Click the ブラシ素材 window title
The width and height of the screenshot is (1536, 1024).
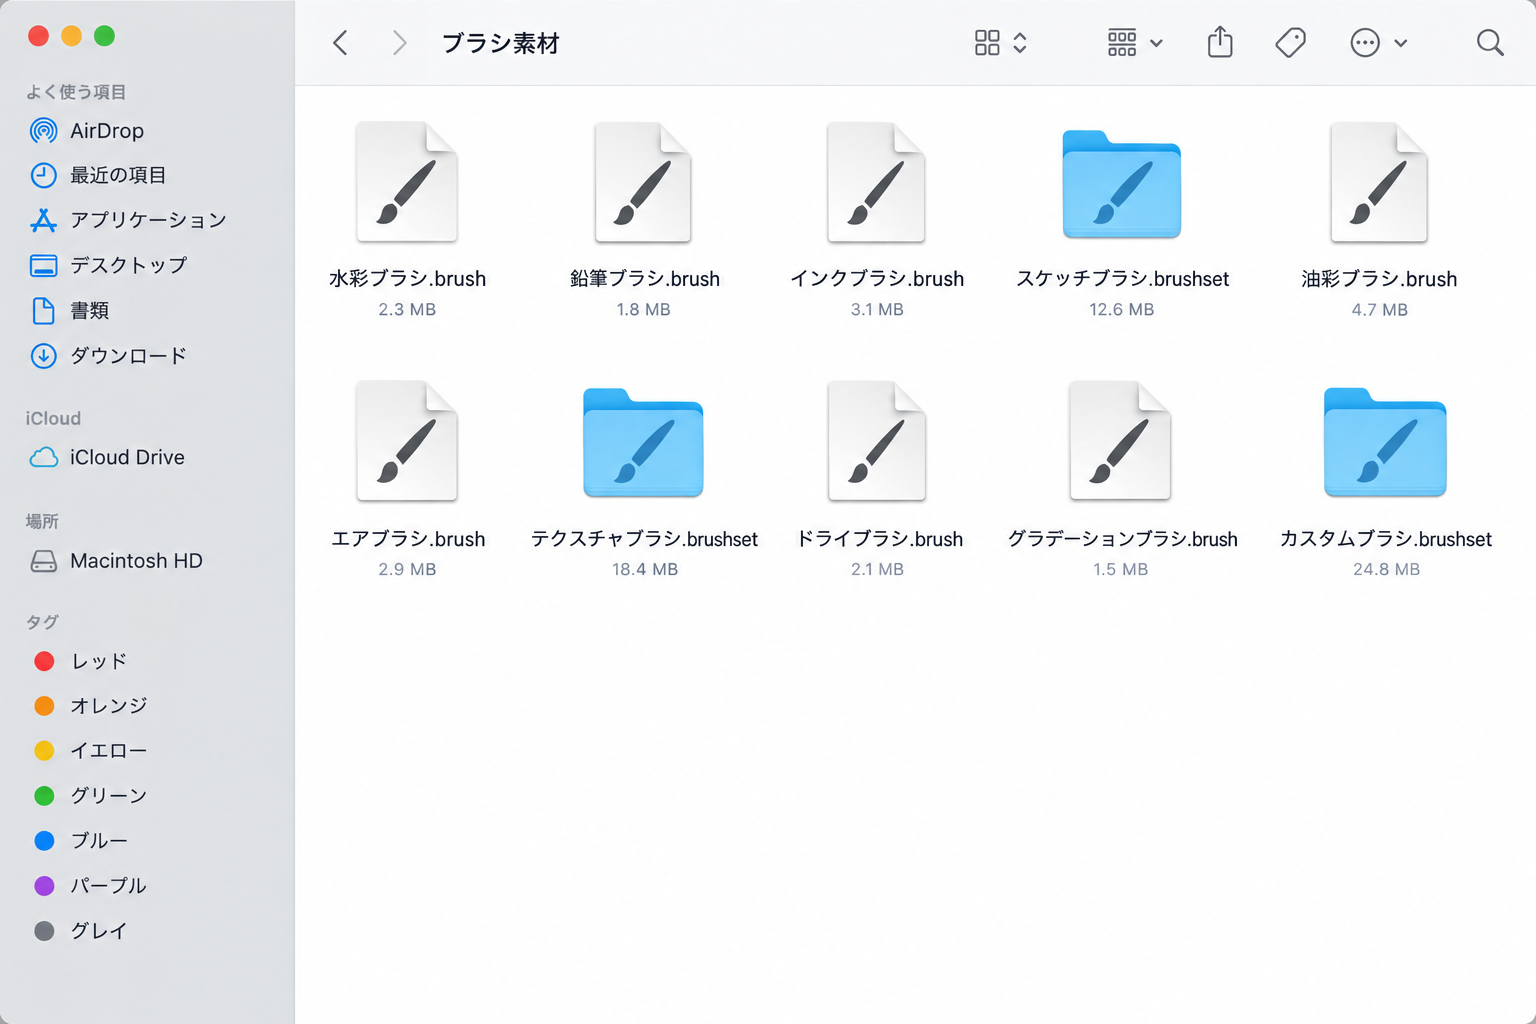pyautogui.click(x=501, y=43)
